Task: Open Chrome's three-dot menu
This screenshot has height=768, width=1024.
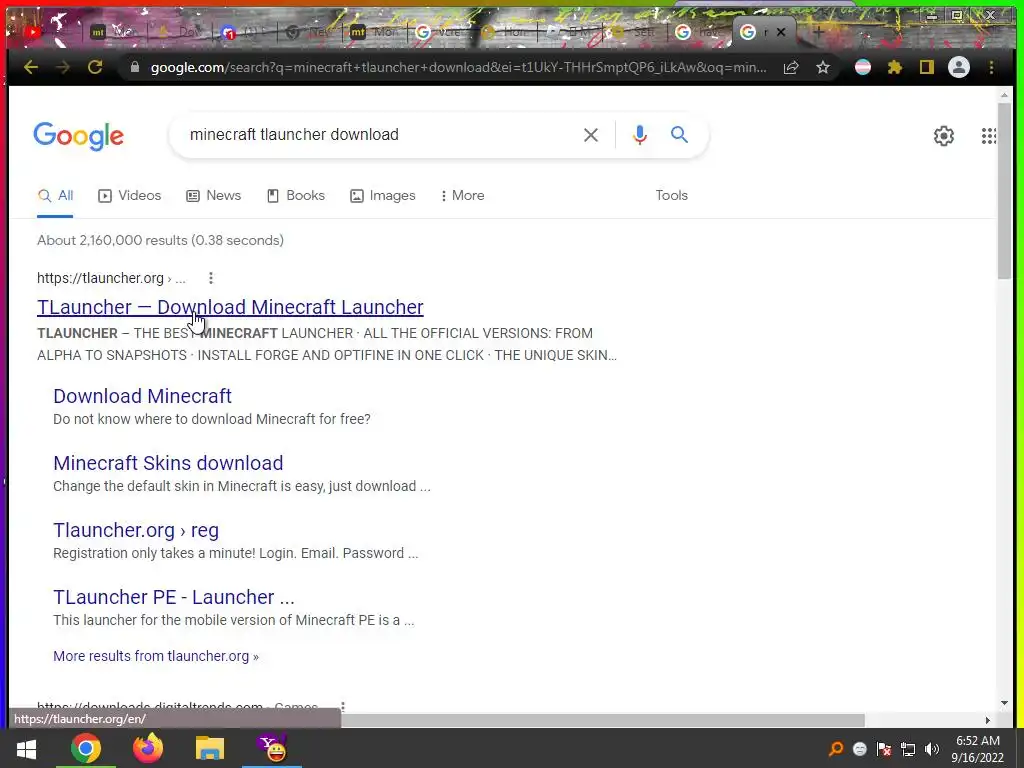Action: 991,67
